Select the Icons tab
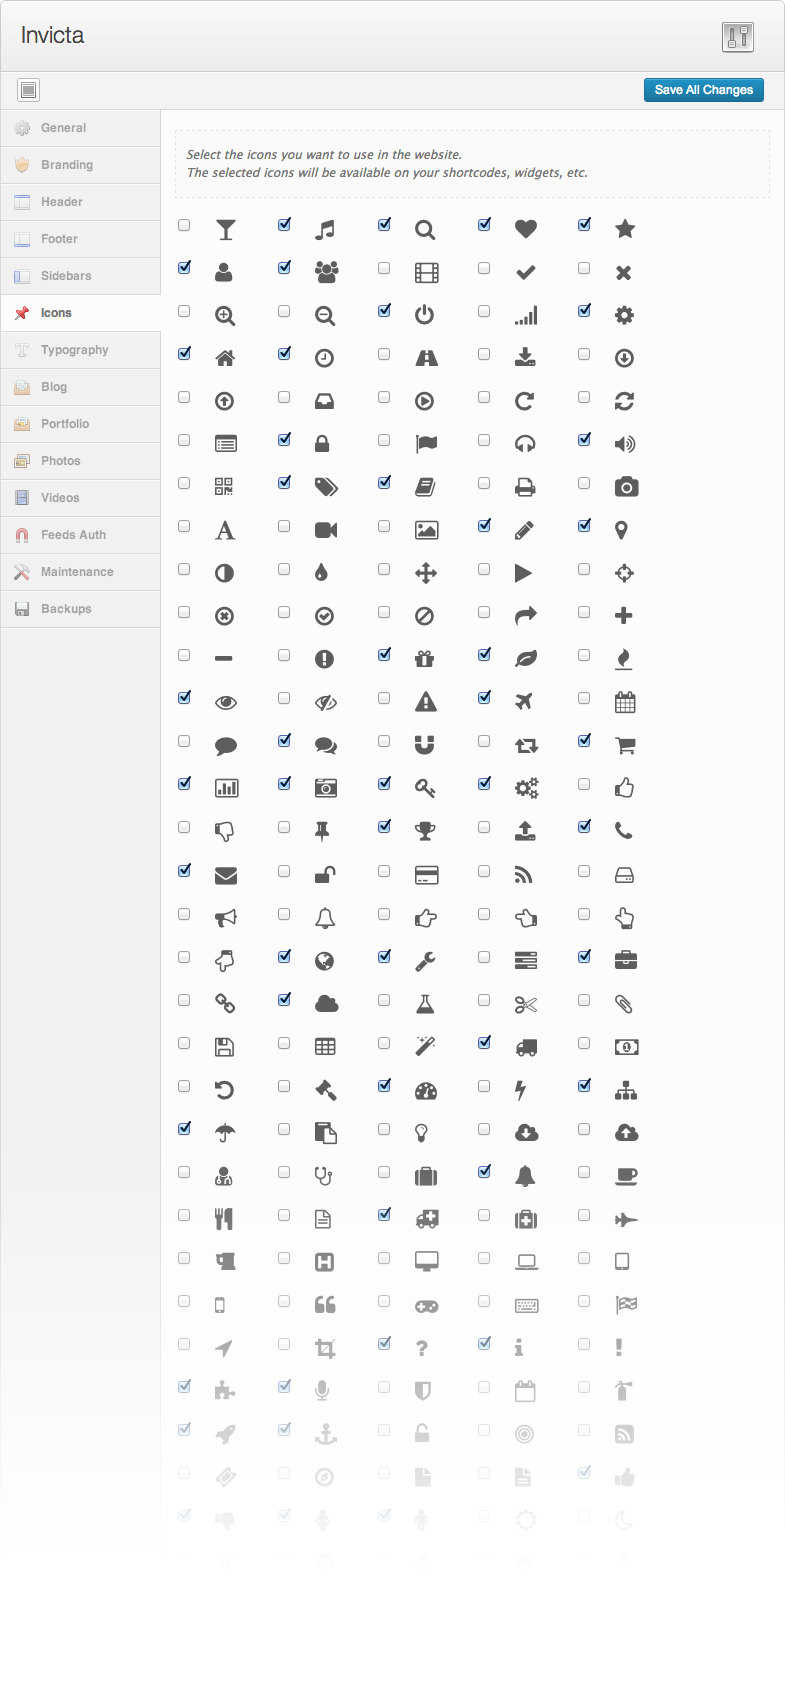Image resolution: width=785 pixels, height=1707 pixels. point(80,313)
